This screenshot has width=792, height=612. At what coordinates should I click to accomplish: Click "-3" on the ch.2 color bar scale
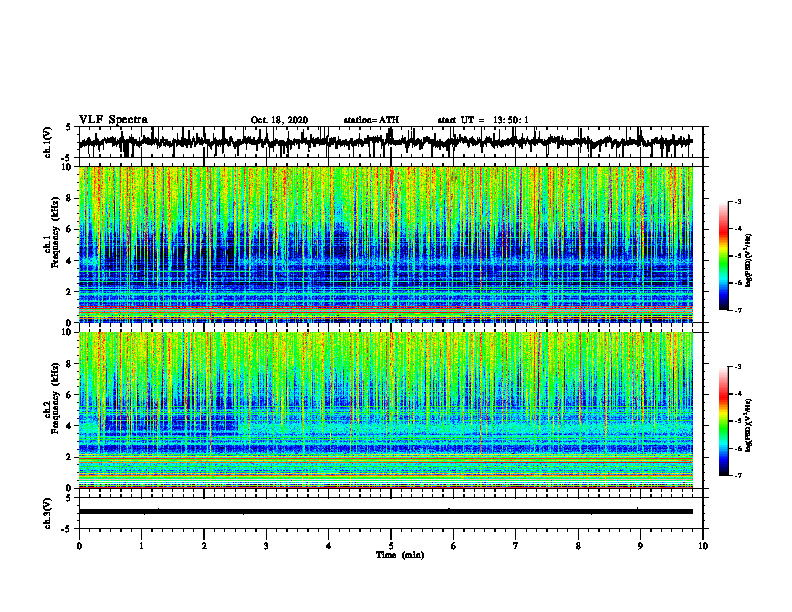click(x=738, y=367)
